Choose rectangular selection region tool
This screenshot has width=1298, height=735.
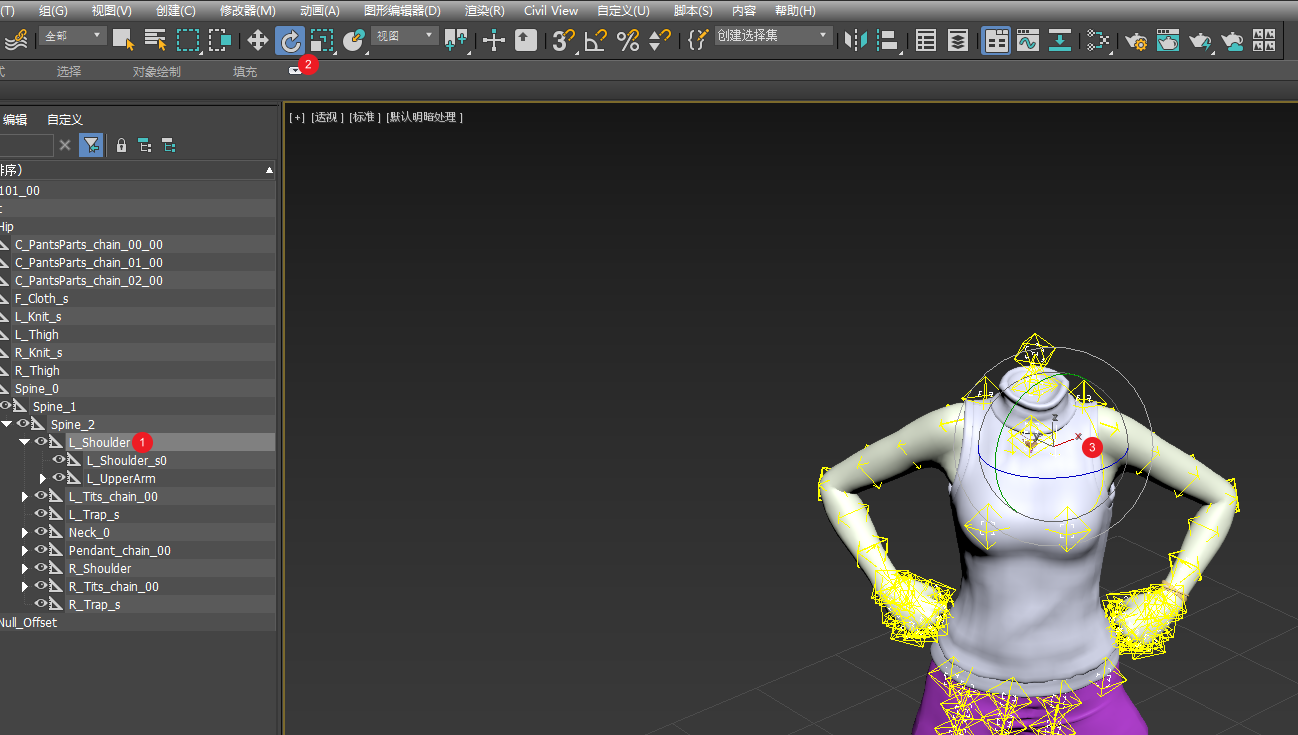click(x=188, y=40)
